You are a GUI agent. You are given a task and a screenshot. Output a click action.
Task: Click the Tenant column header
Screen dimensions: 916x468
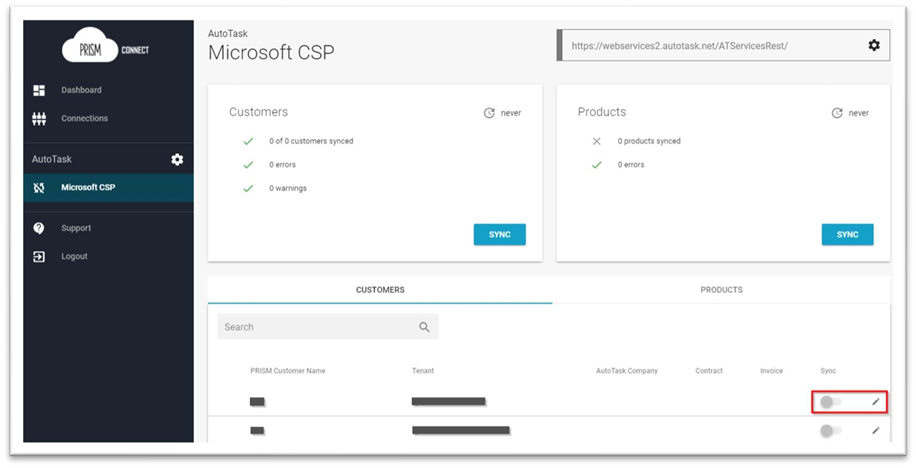[423, 371]
